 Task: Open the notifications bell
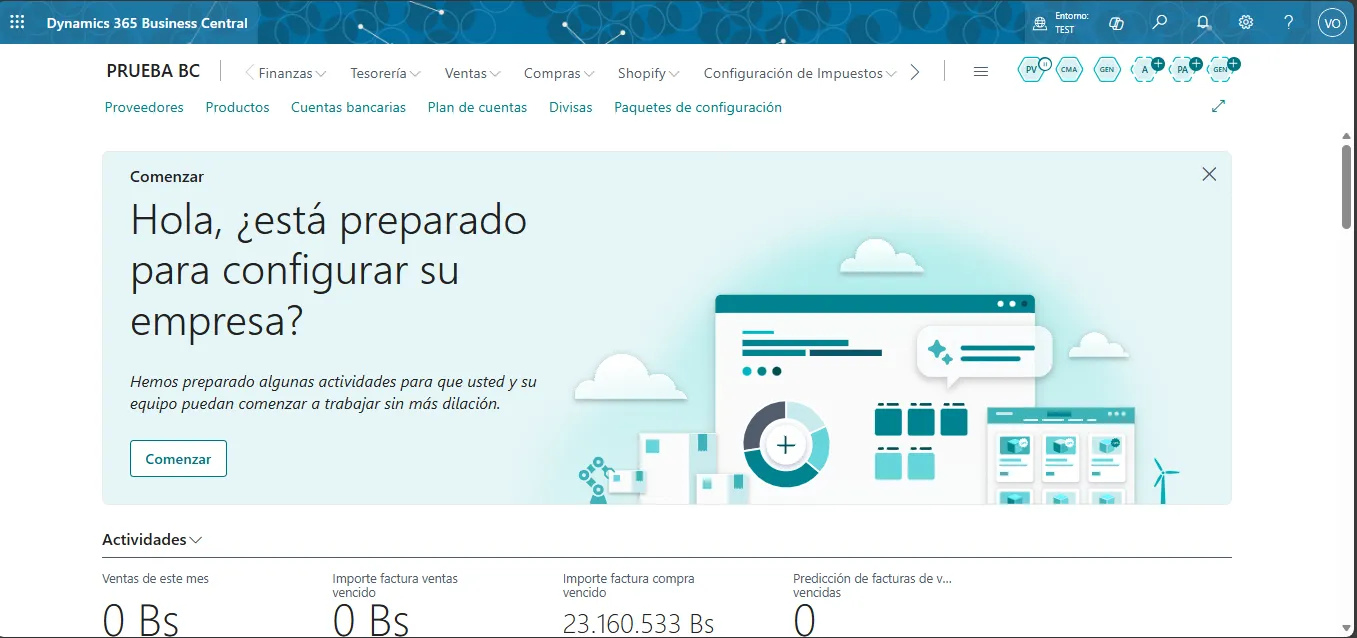(x=1203, y=22)
